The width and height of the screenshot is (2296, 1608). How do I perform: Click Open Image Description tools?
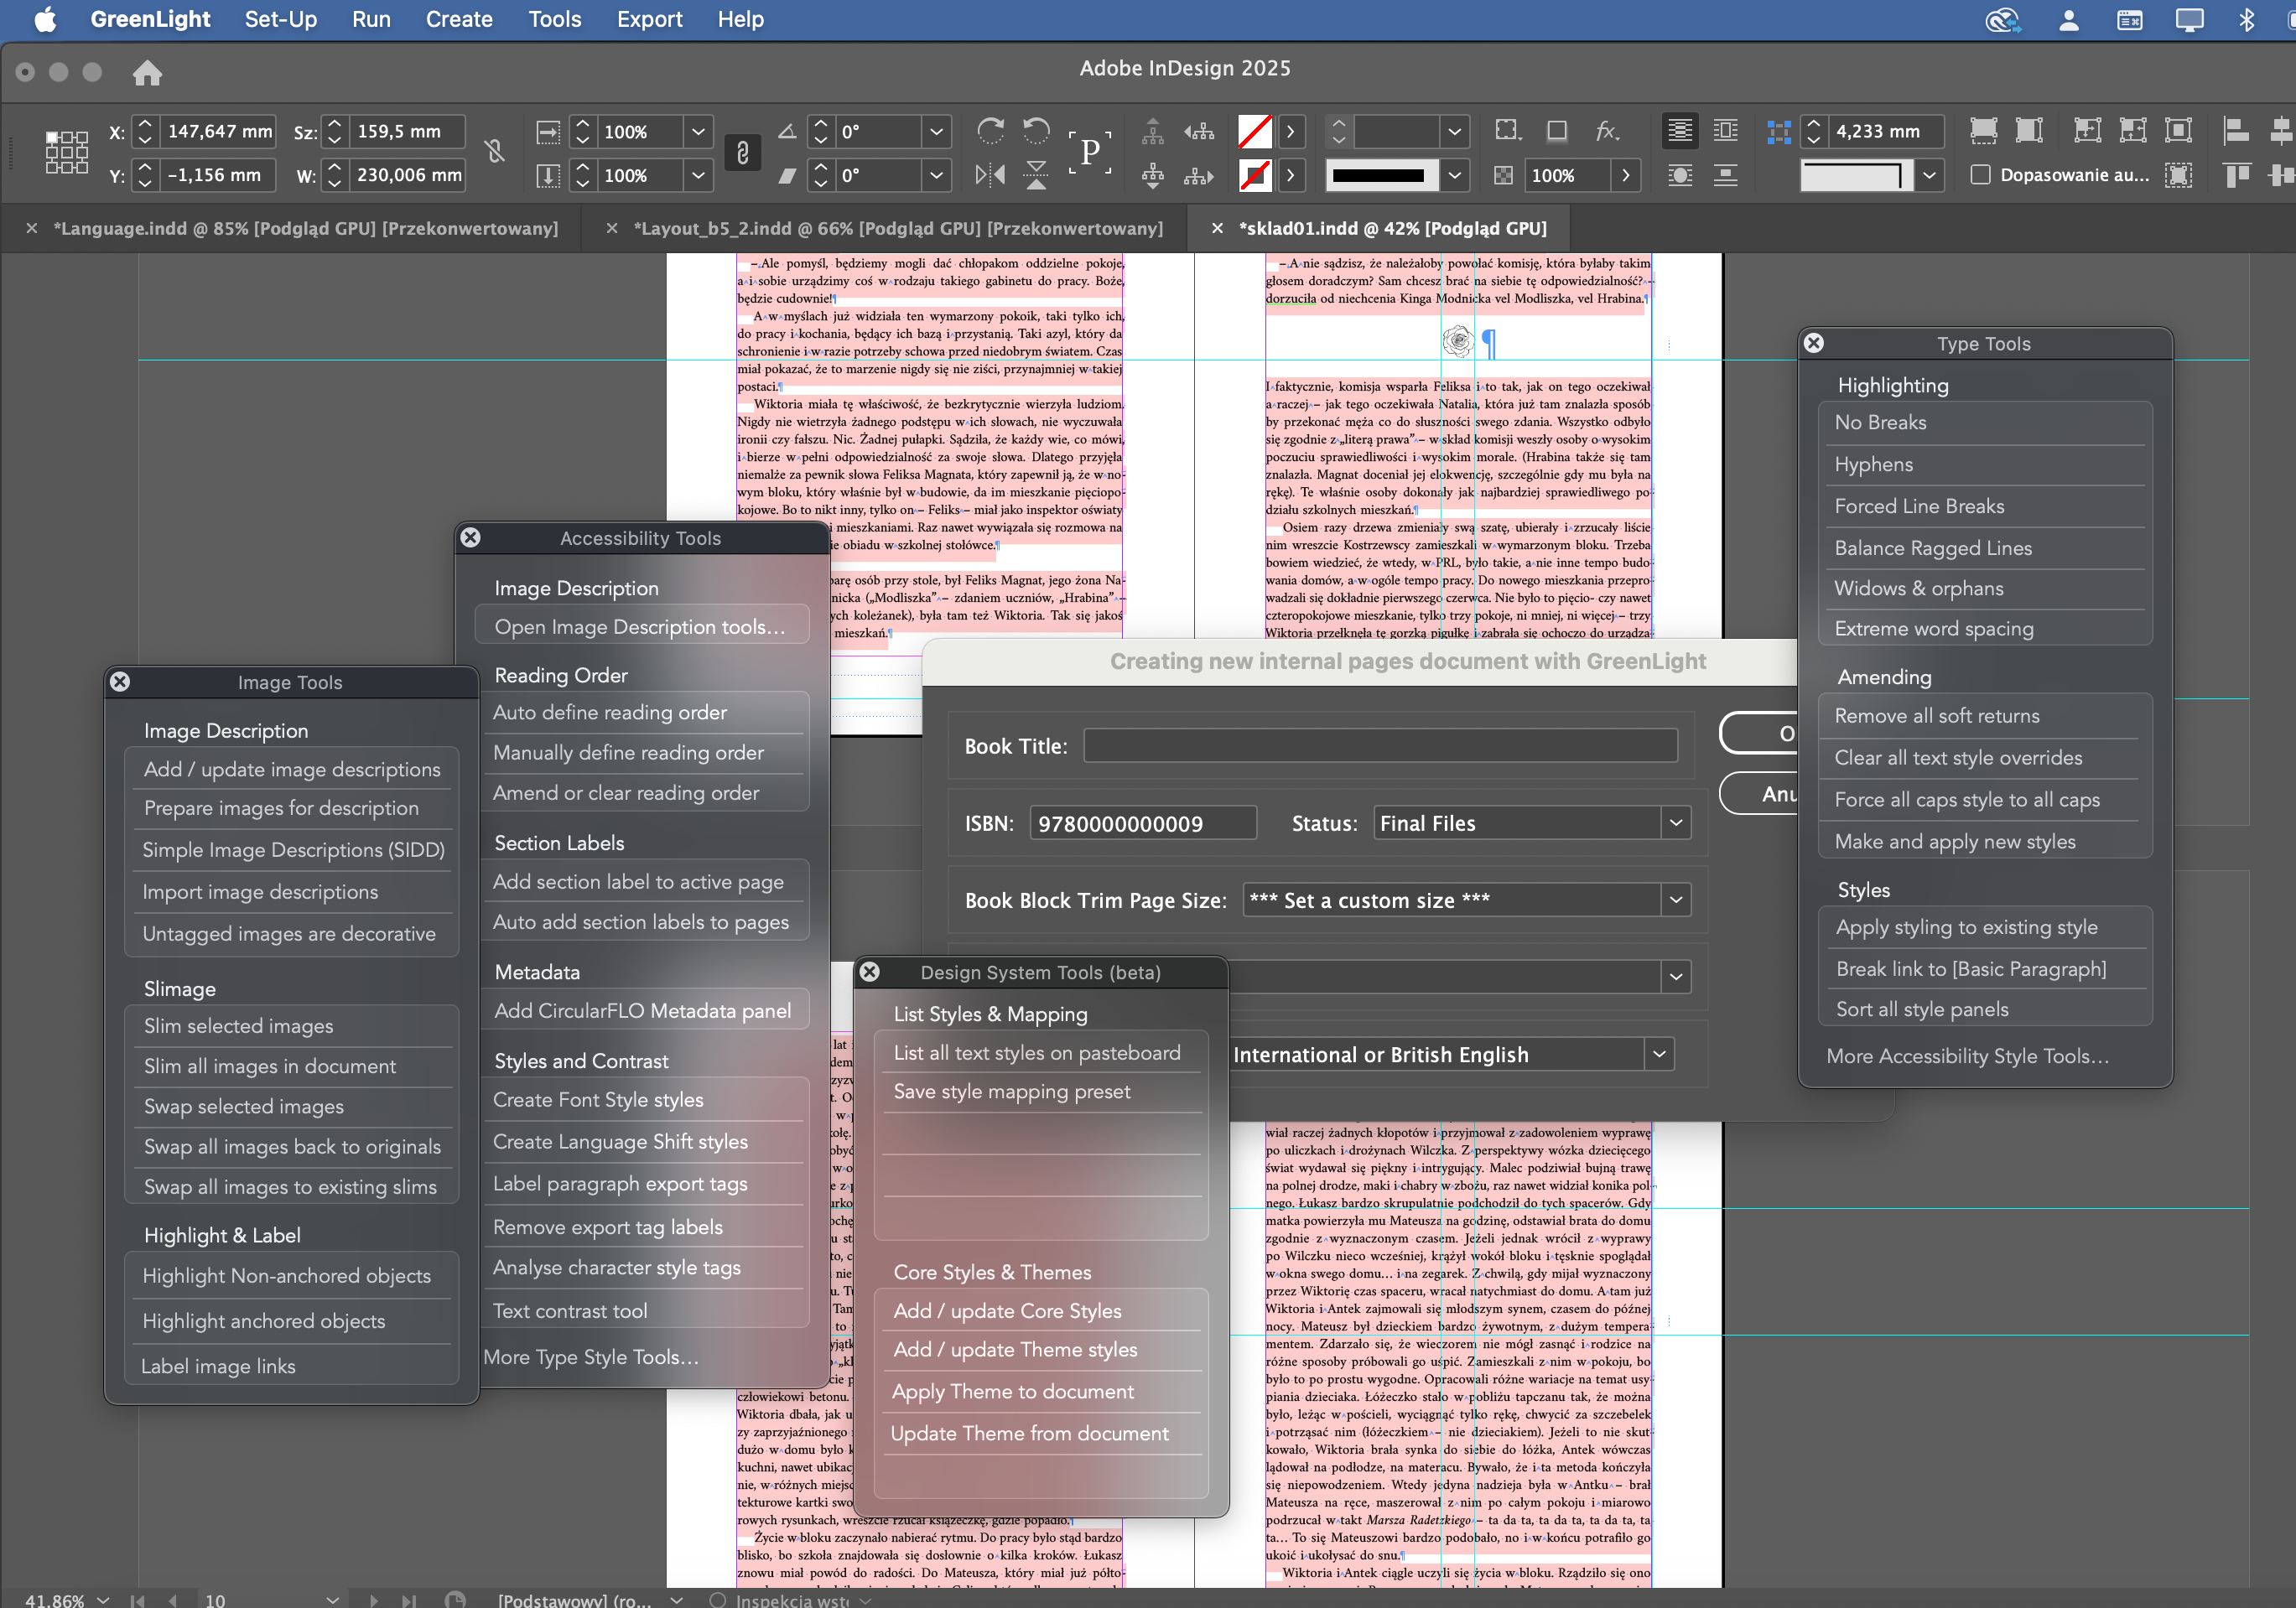(640, 627)
